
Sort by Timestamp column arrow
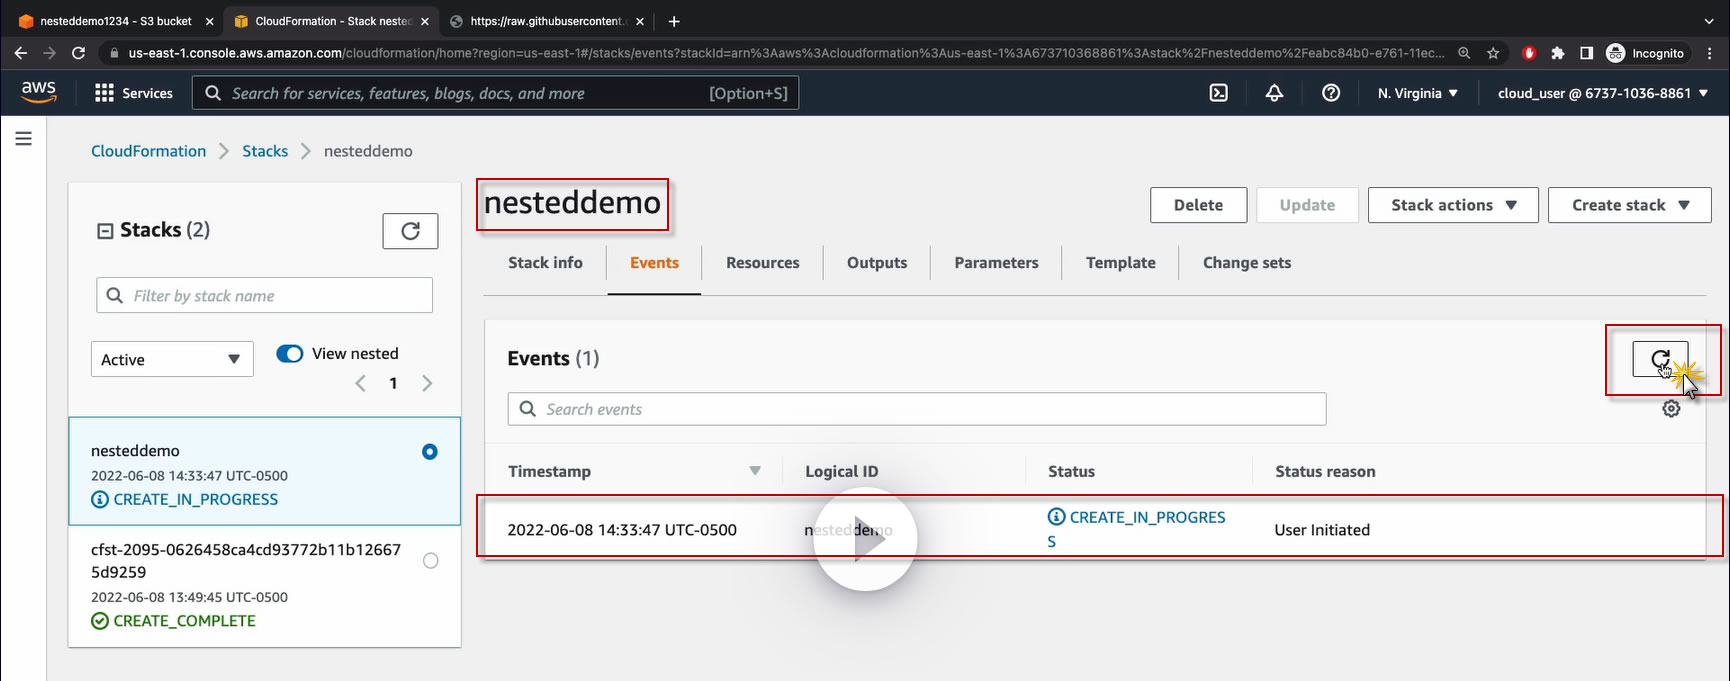click(x=755, y=471)
